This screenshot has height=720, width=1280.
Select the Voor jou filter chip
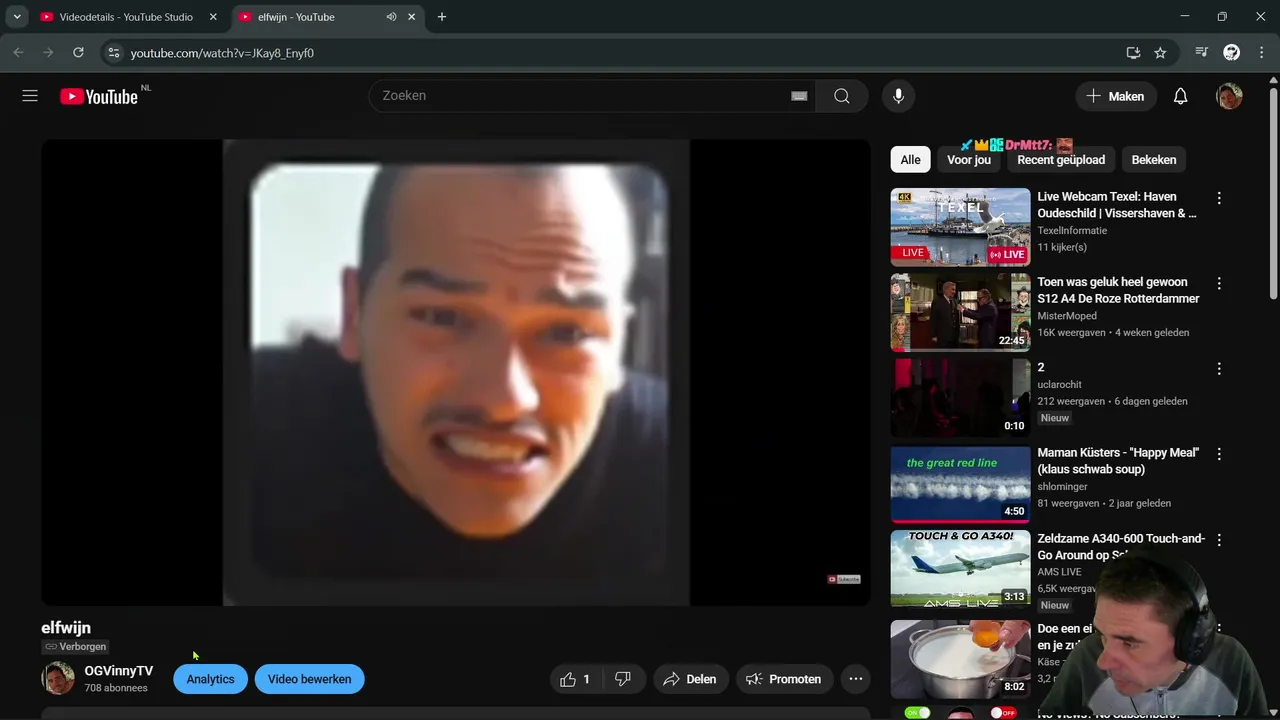click(x=969, y=160)
